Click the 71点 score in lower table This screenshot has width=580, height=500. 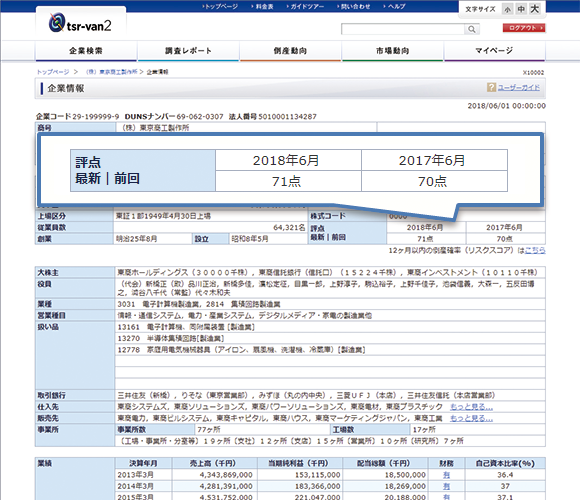[425, 239]
